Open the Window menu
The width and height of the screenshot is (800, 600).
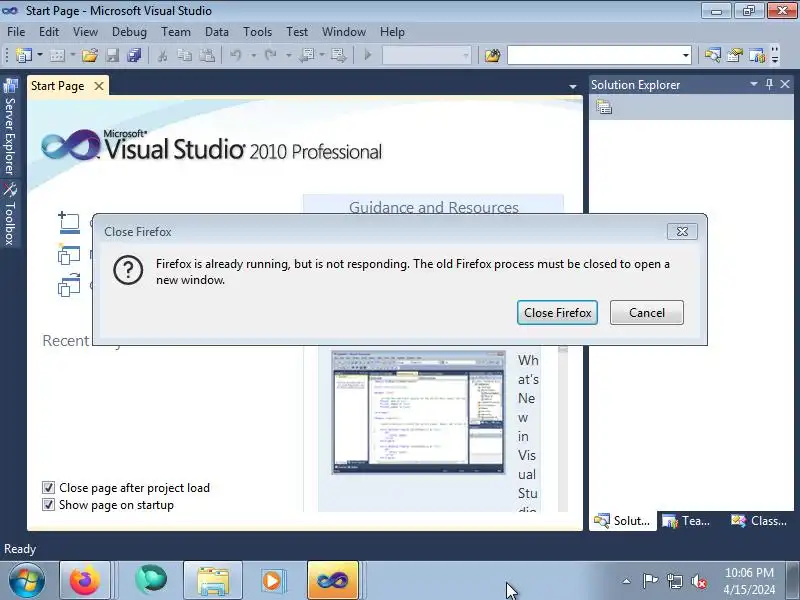(x=344, y=32)
